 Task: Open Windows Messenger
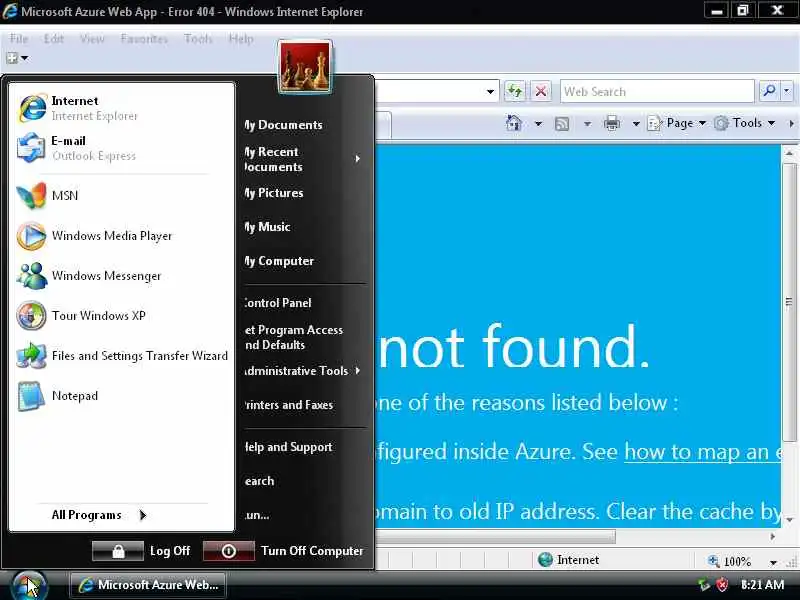(122, 276)
